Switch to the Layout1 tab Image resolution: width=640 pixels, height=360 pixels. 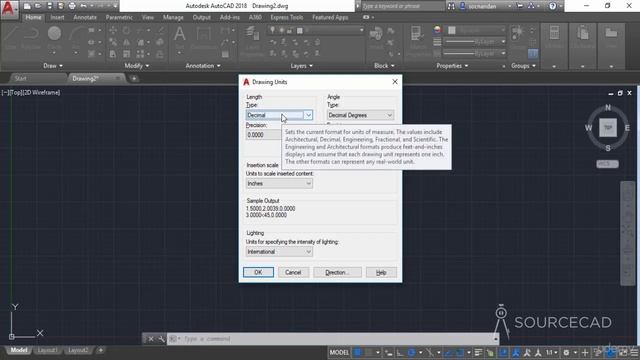point(47,350)
